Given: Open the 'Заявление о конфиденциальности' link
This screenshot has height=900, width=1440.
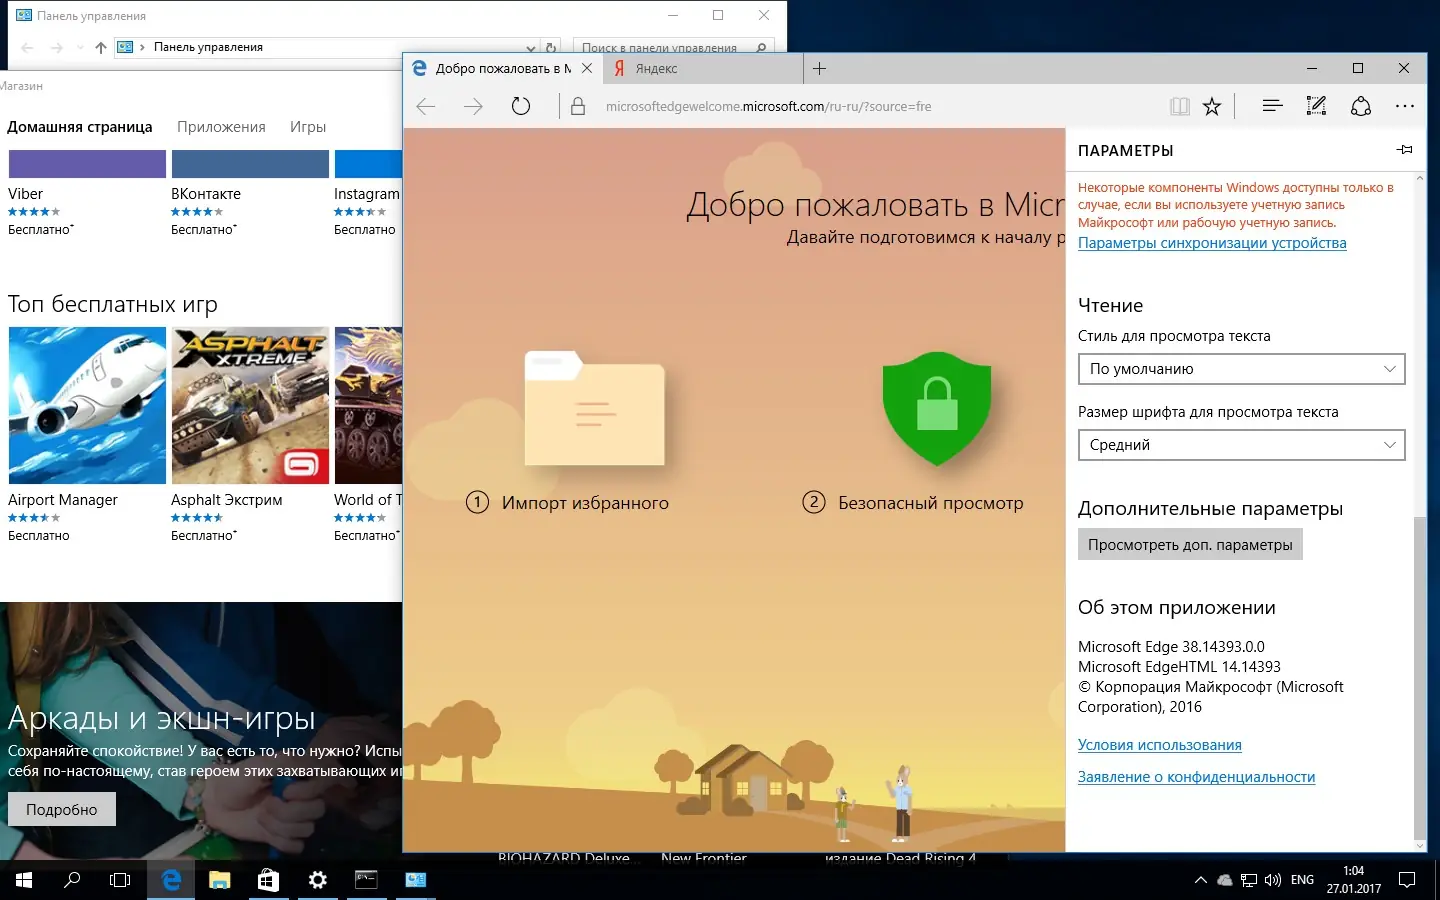Looking at the screenshot, I should [x=1196, y=776].
